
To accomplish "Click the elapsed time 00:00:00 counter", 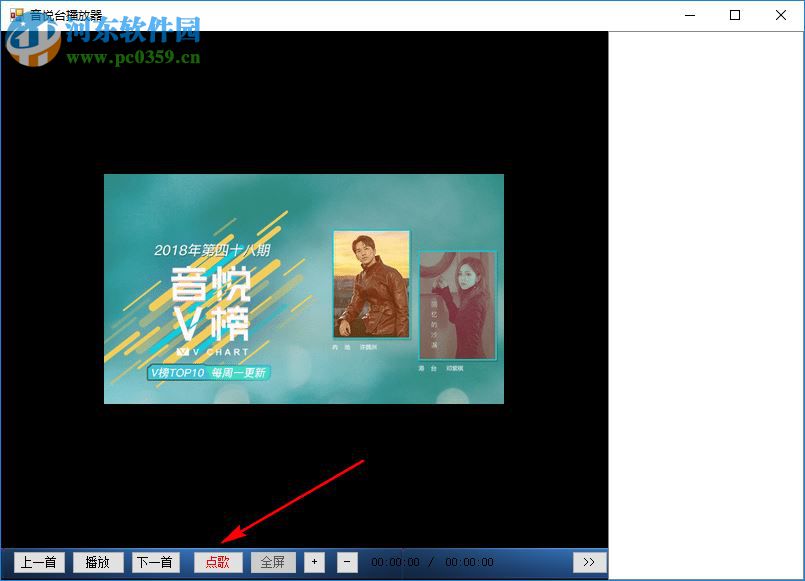I will [x=397, y=562].
